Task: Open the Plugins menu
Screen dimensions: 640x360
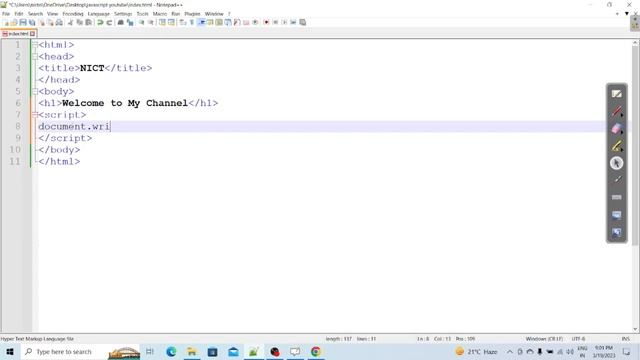Action: point(192,13)
